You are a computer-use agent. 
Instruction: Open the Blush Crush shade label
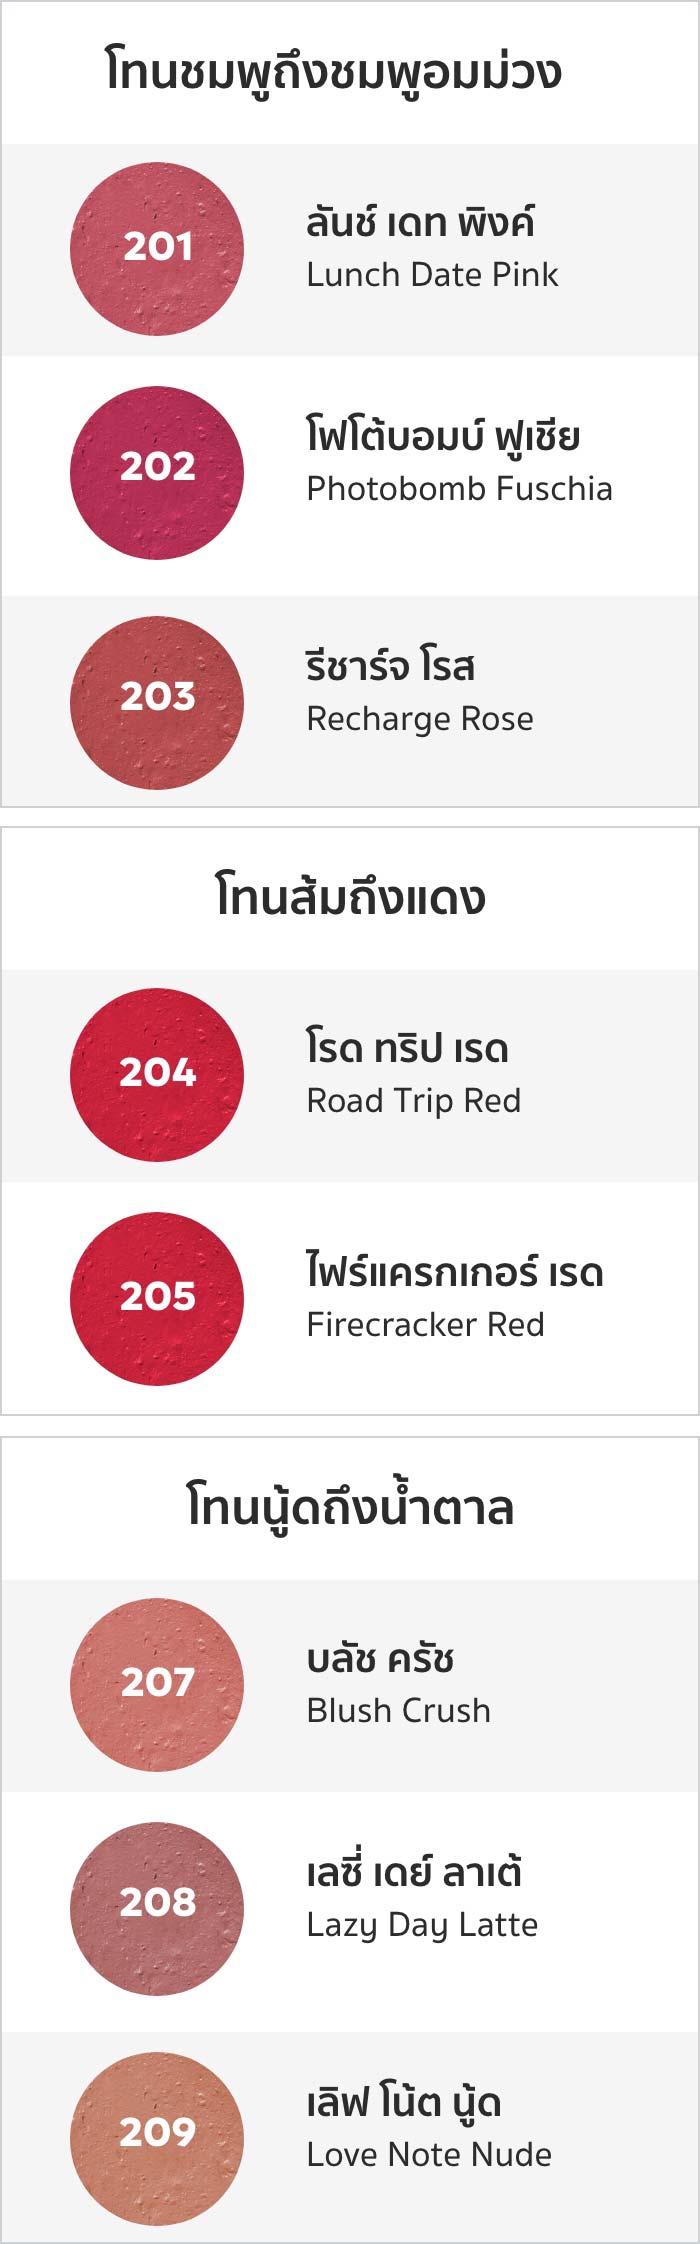pos(399,1711)
